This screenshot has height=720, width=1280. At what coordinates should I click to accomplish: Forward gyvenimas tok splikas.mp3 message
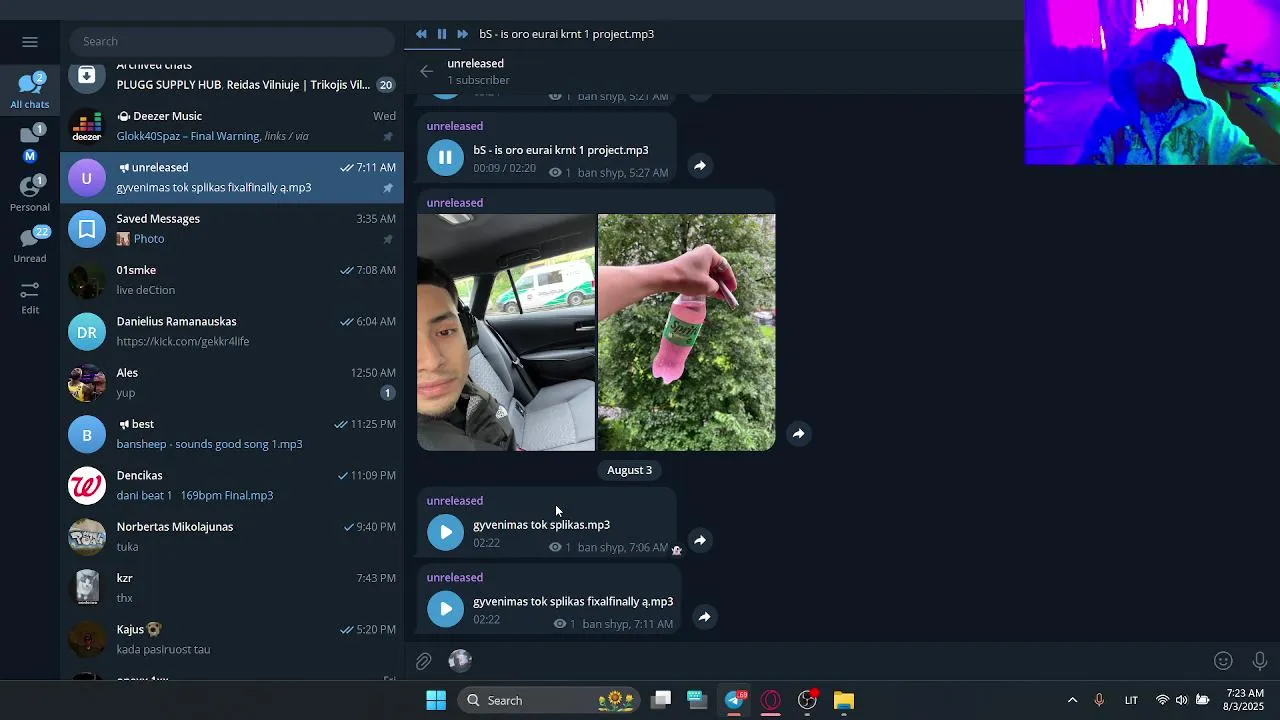pyautogui.click(x=700, y=541)
